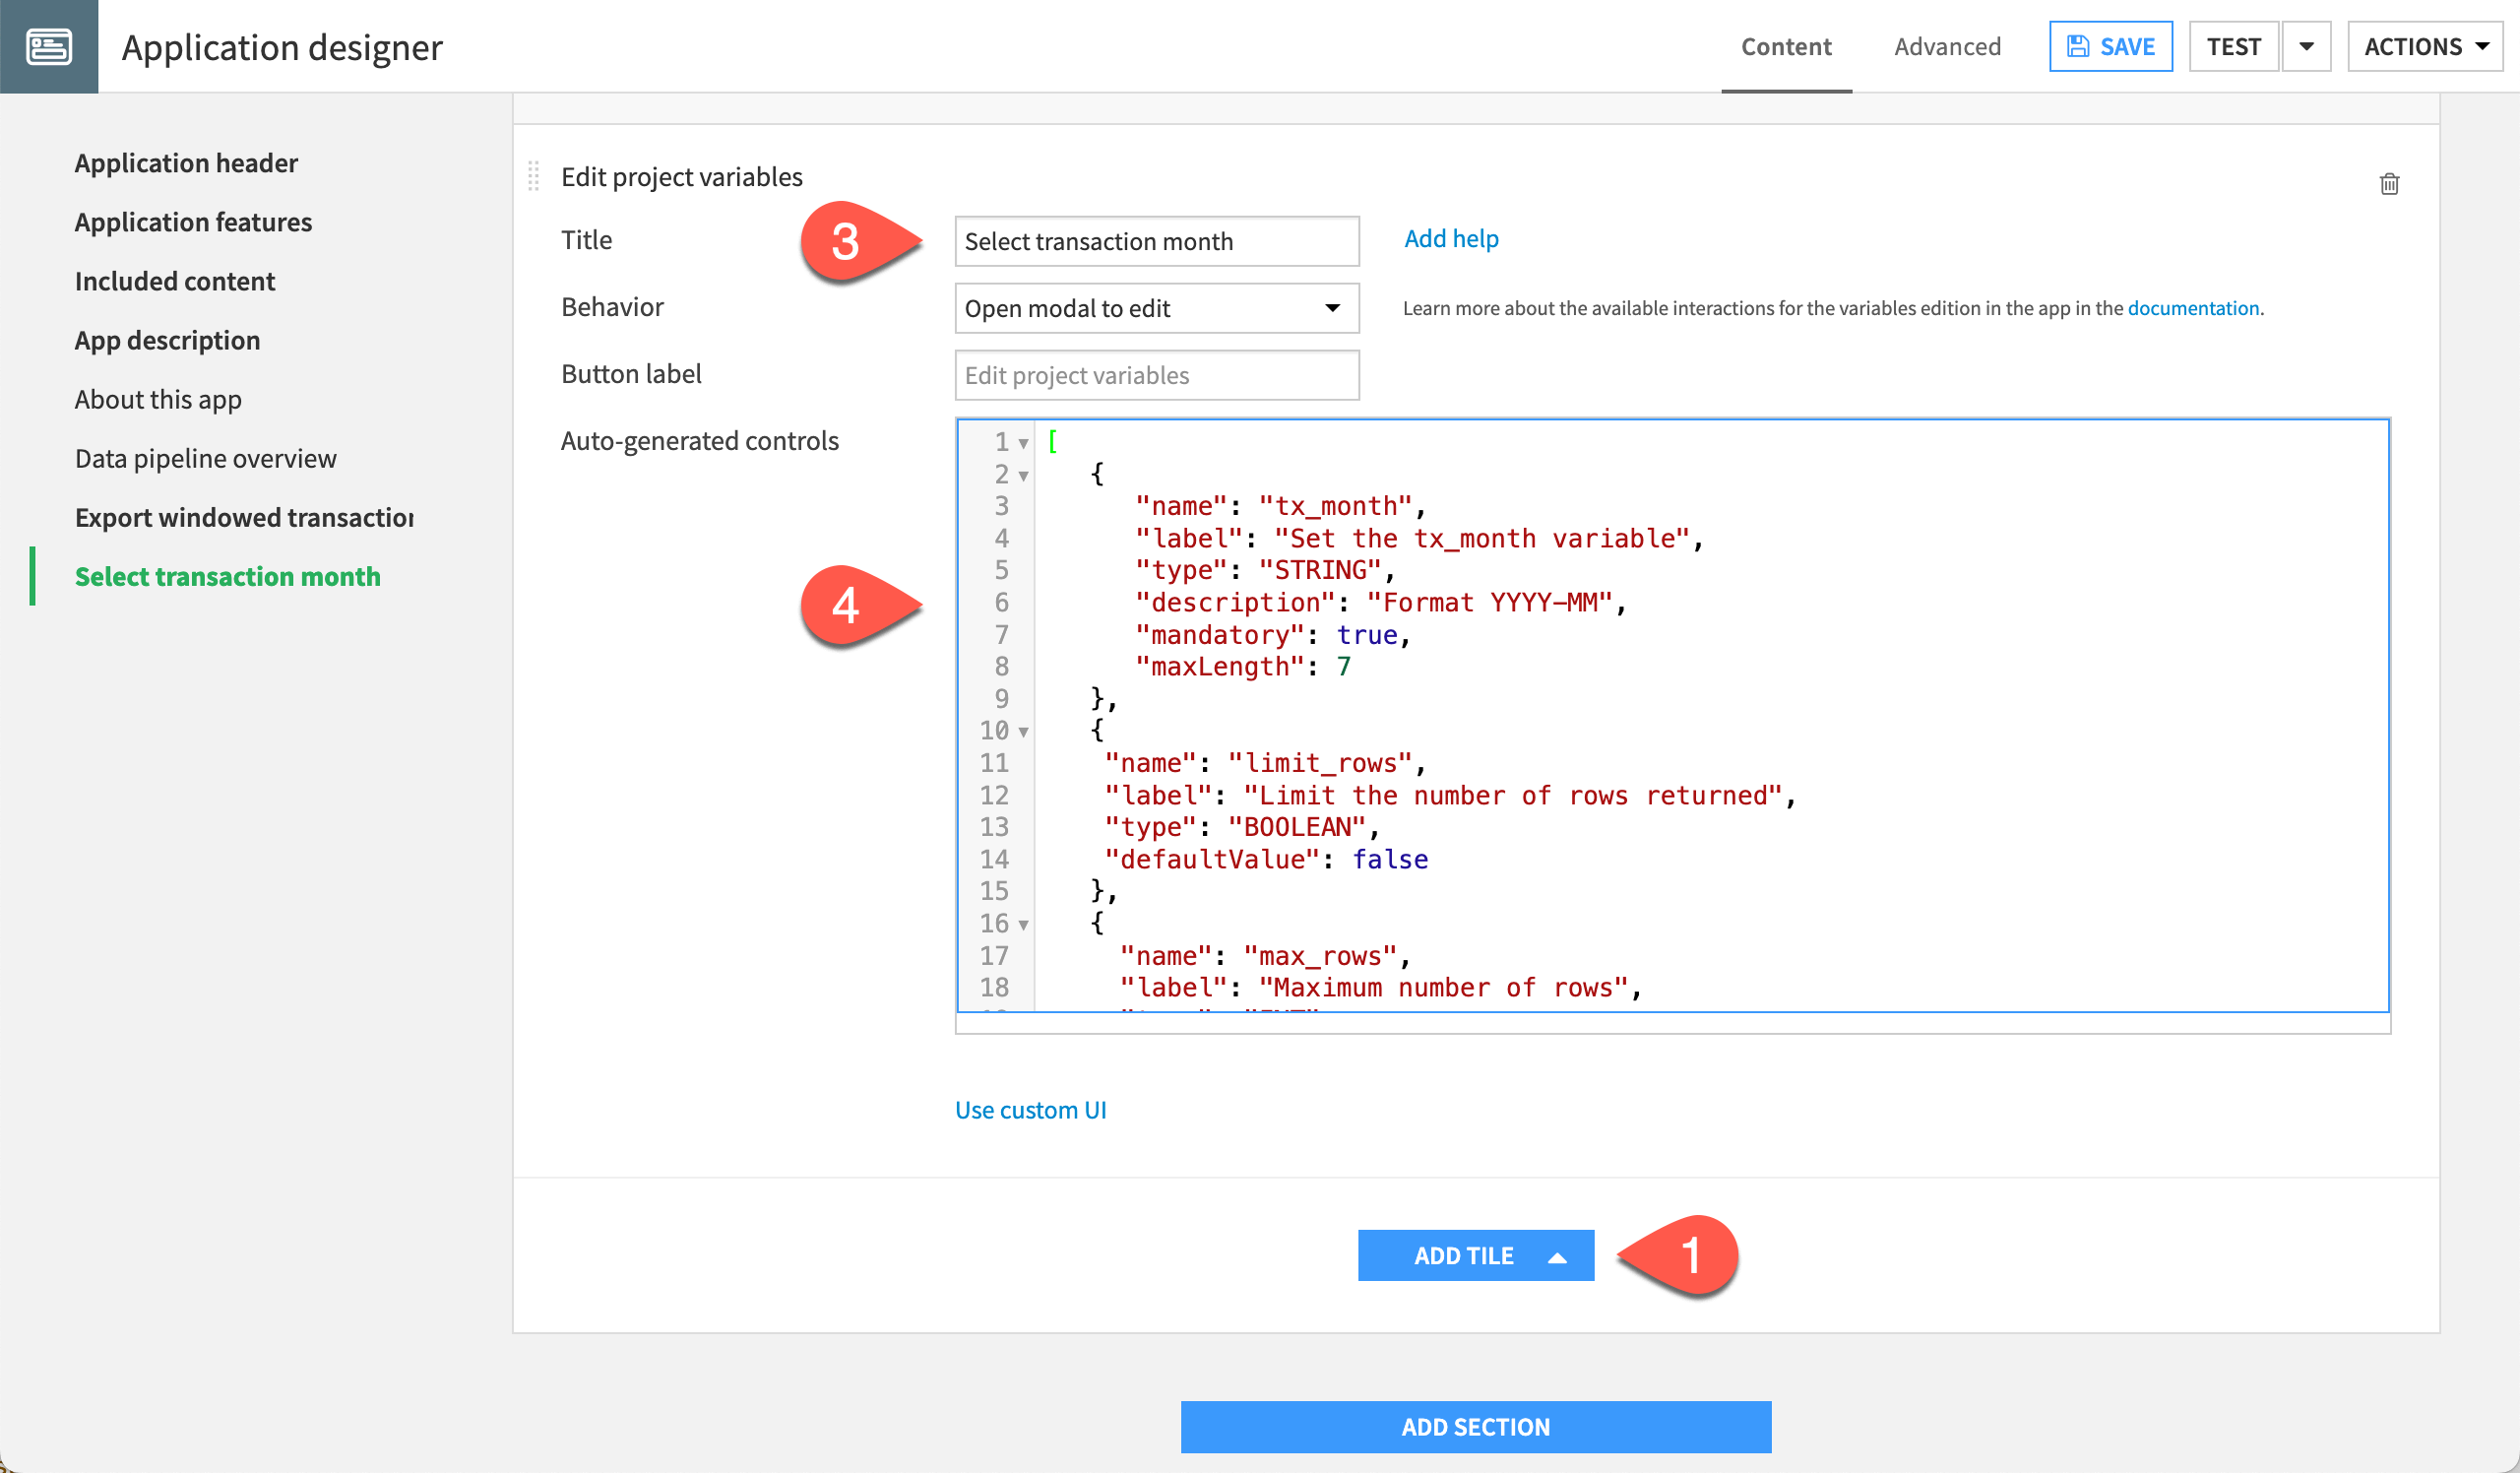Click the SAVE button
This screenshot has width=2520, height=1473.
2110,47
